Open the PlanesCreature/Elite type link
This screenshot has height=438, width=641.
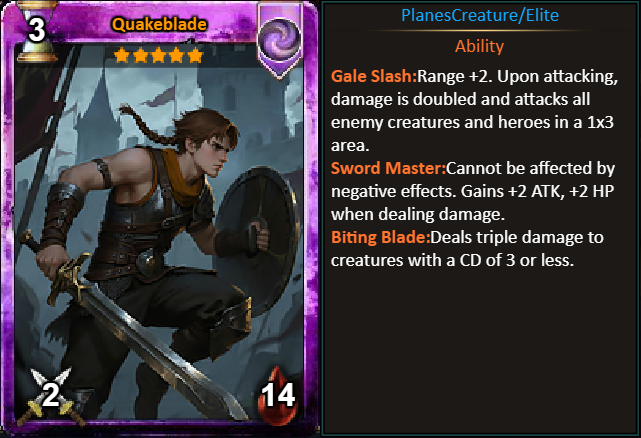pyautogui.click(x=480, y=15)
